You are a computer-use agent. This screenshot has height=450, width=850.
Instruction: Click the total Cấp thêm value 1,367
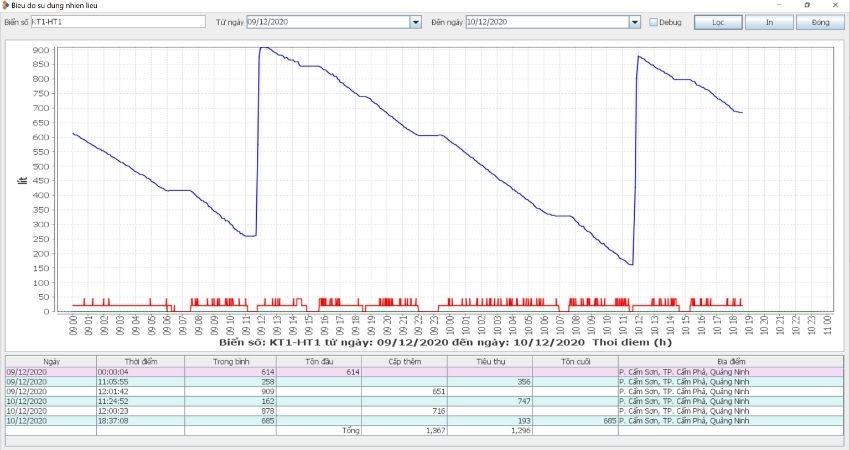pos(435,430)
